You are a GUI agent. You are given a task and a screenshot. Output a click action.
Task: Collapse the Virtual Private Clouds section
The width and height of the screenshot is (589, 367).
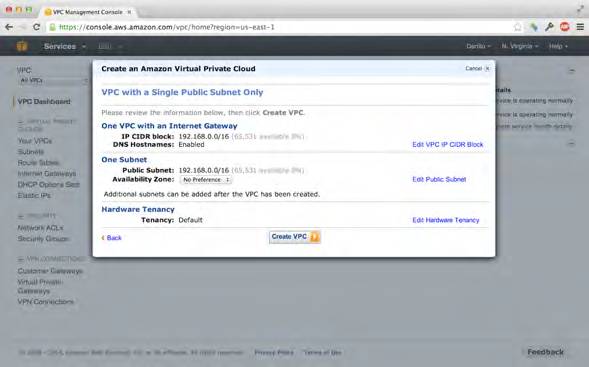(x=20, y=121)
